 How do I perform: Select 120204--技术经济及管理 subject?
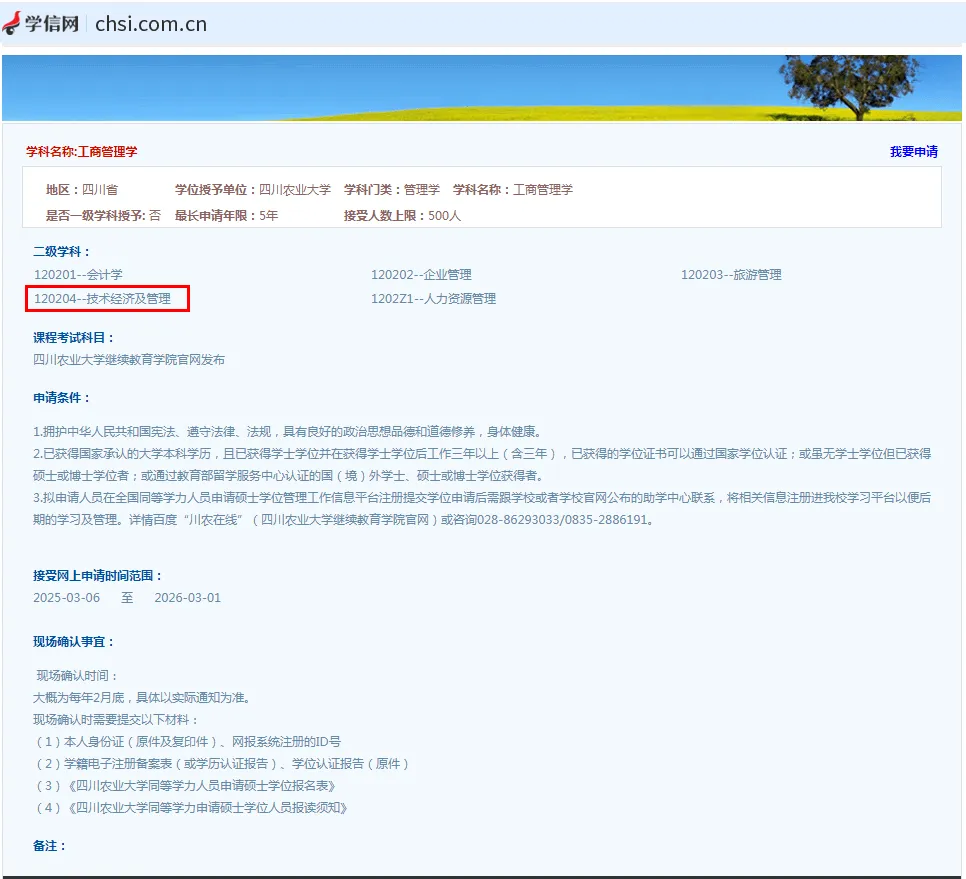click(x=102, y=299)
